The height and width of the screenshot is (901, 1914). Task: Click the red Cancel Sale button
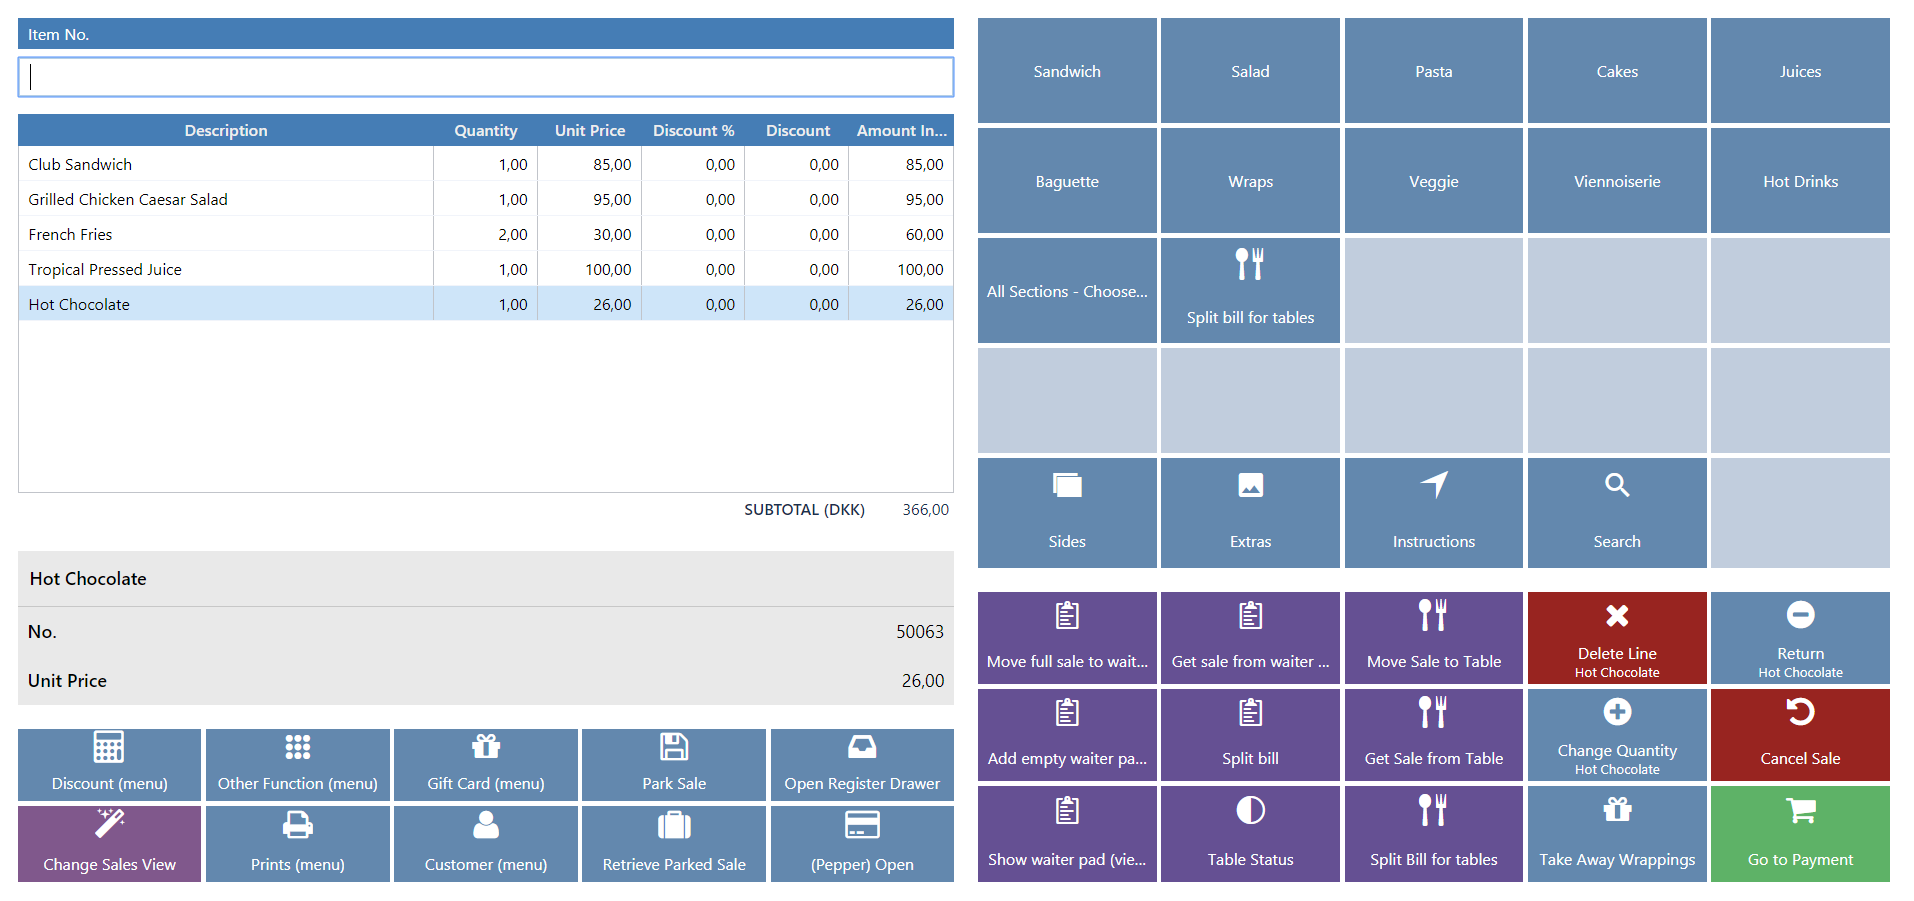1800,735
